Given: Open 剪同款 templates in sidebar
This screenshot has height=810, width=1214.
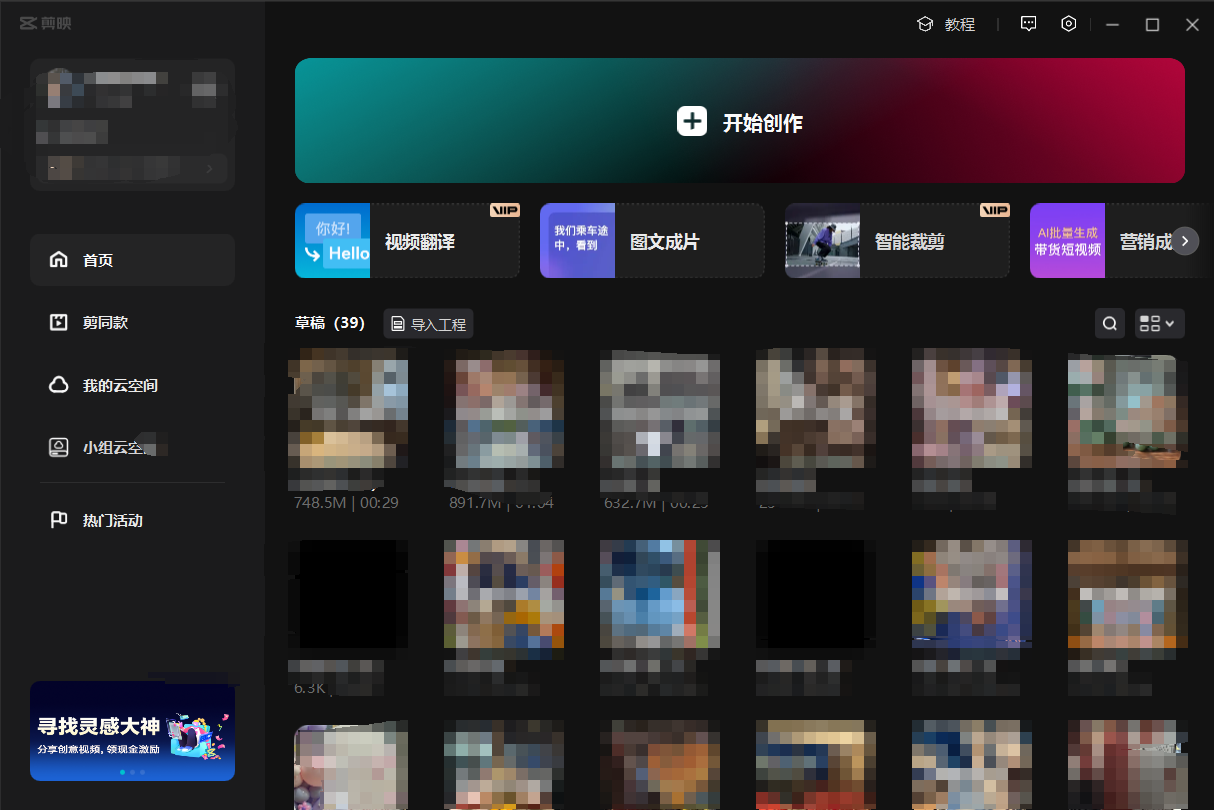Looking at the screenshot, I should [132, 323].
